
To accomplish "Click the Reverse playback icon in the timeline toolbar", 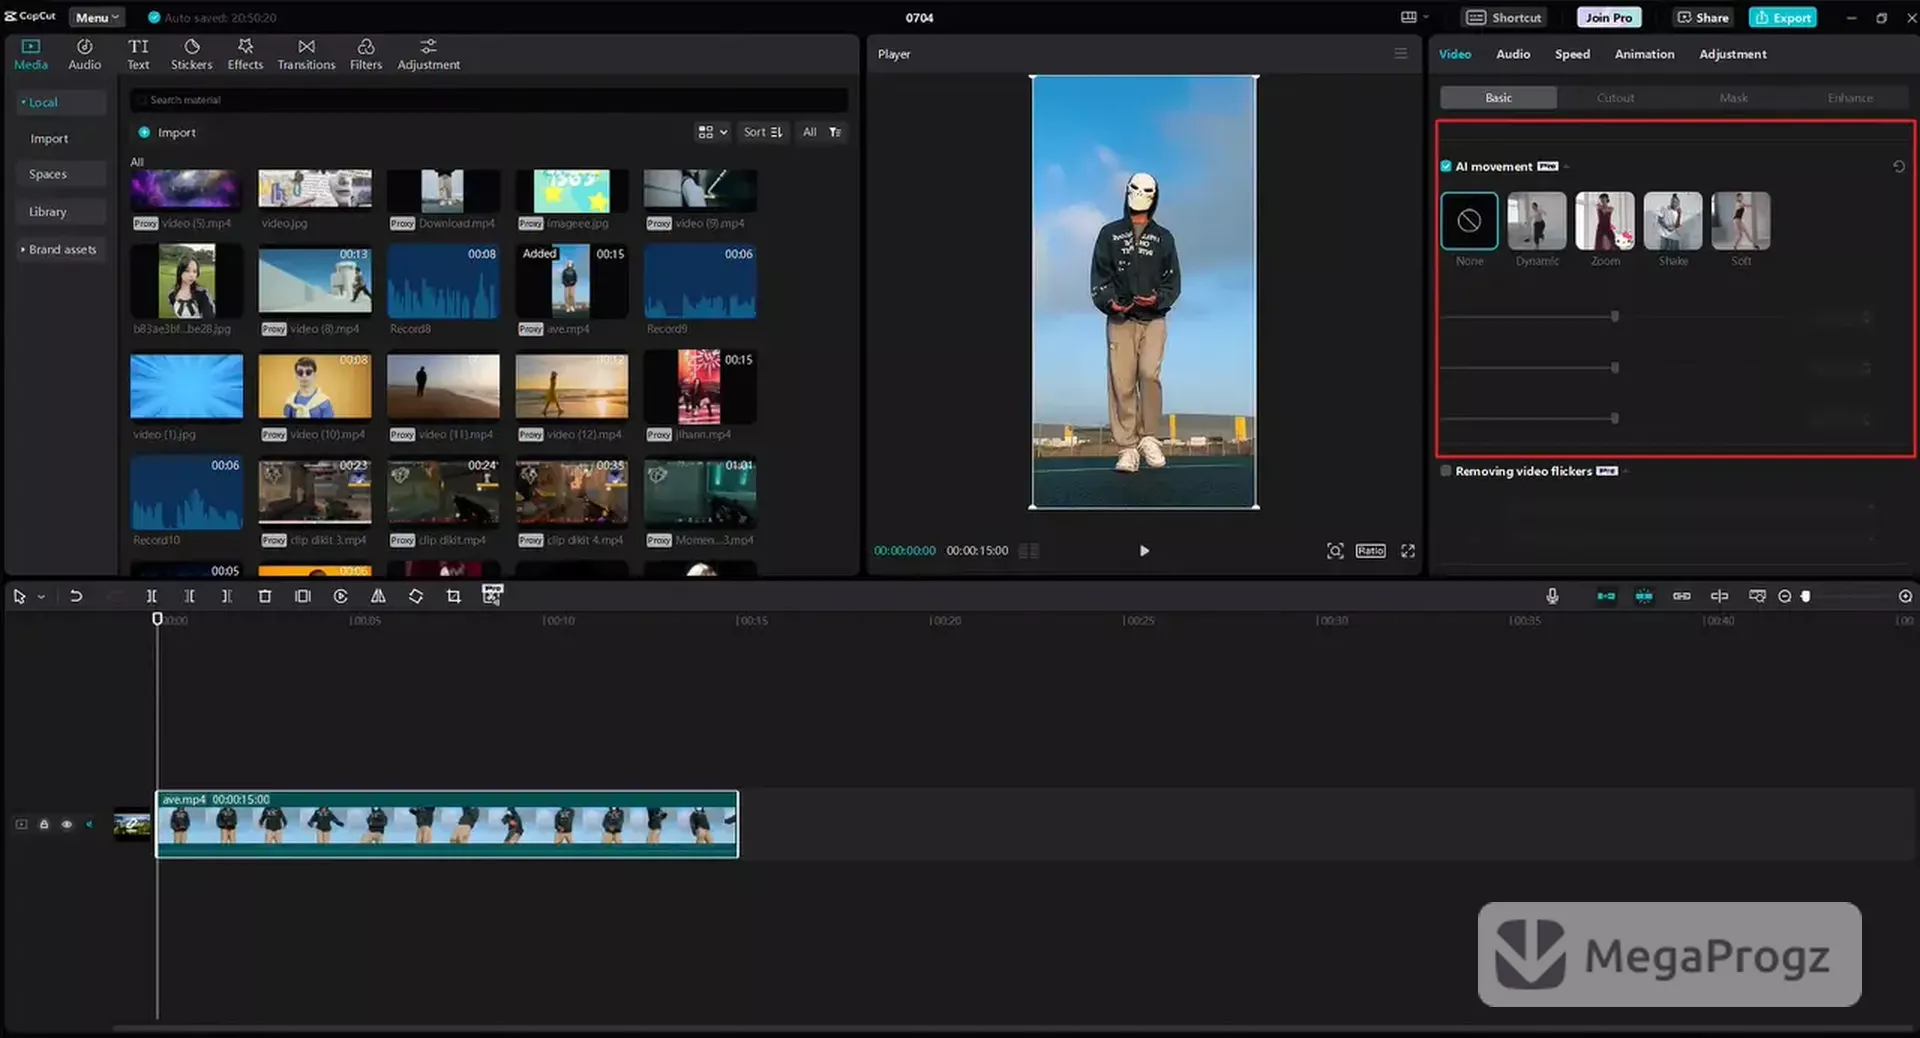I will tap(340, 596).
